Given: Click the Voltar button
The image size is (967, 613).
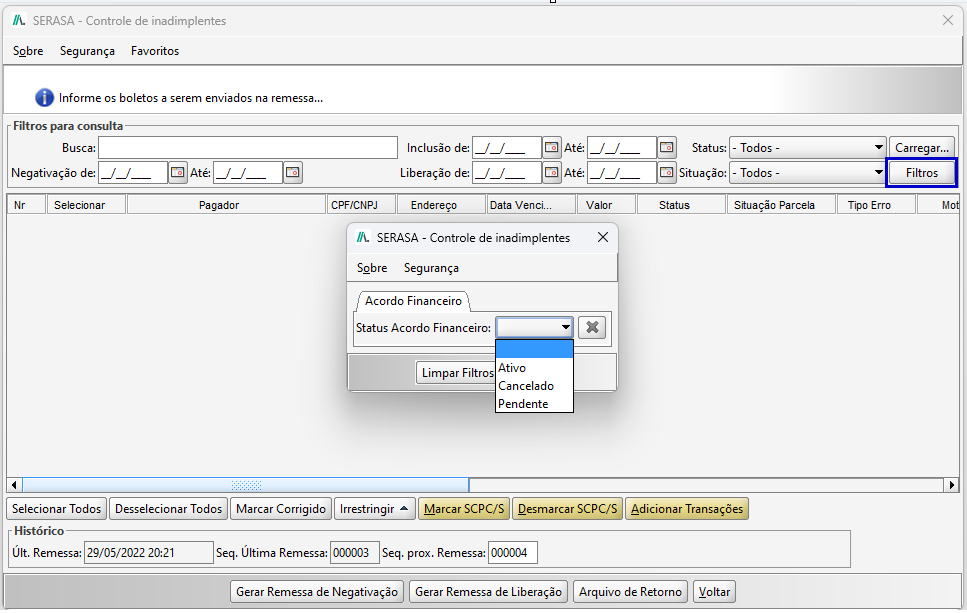Looking at the screenshot, I should pyautogui.click(x=714, y=591).
